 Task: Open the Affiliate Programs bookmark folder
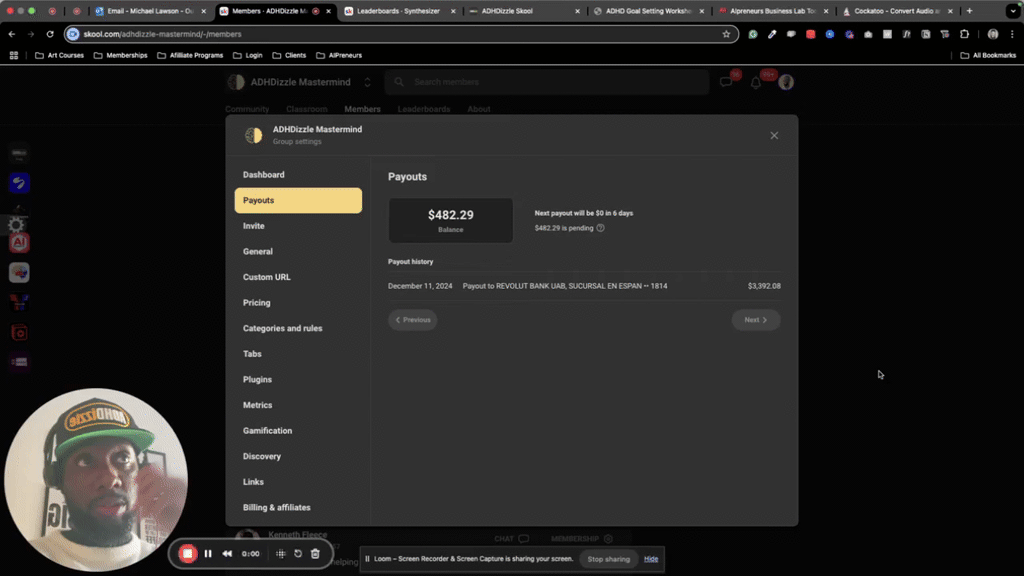pos(190,56)
